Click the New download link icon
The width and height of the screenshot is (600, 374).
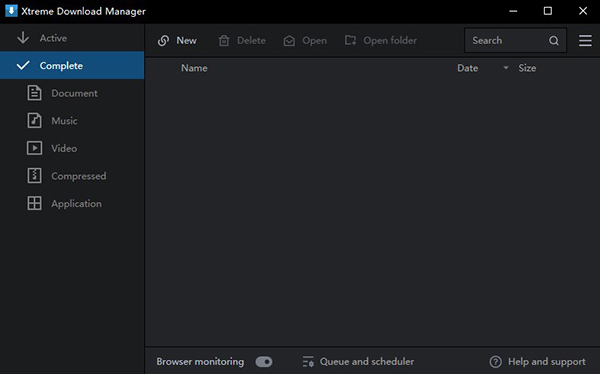(163, 41)
